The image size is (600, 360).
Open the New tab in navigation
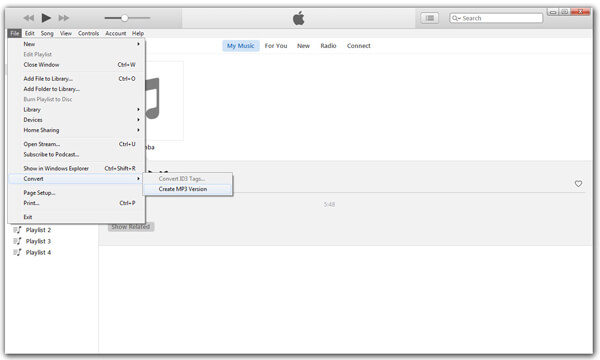[x=303, y=46]
